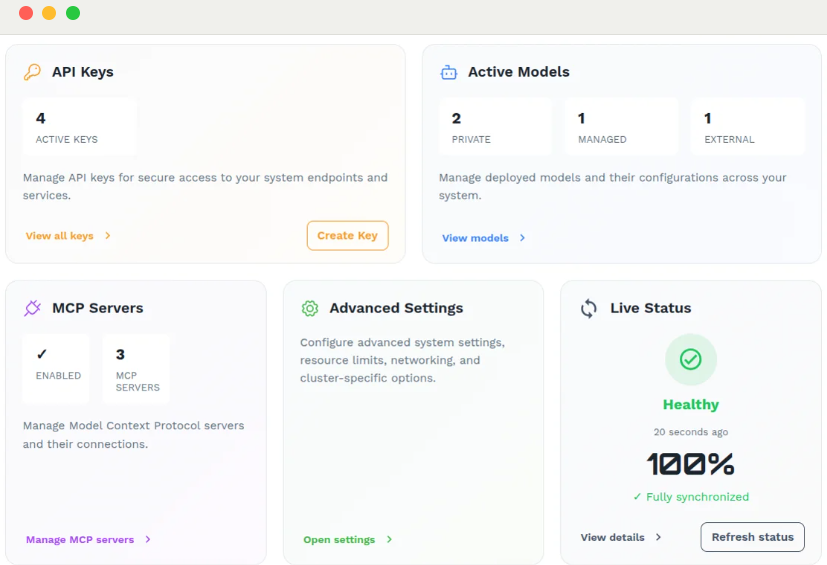Click the green Healthy checkmark circle

point(690,359)
